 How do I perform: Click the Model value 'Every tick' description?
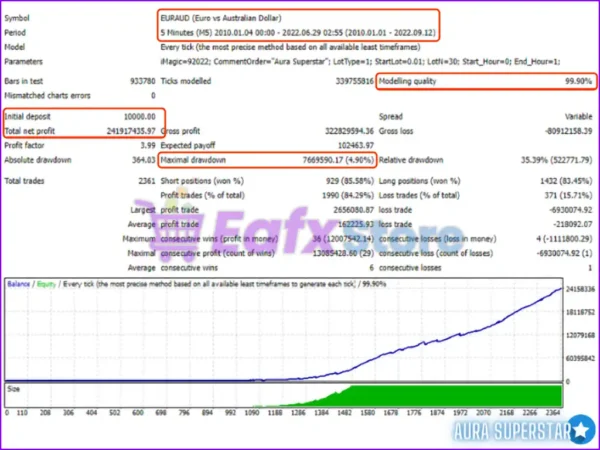(x=290, y=47)
